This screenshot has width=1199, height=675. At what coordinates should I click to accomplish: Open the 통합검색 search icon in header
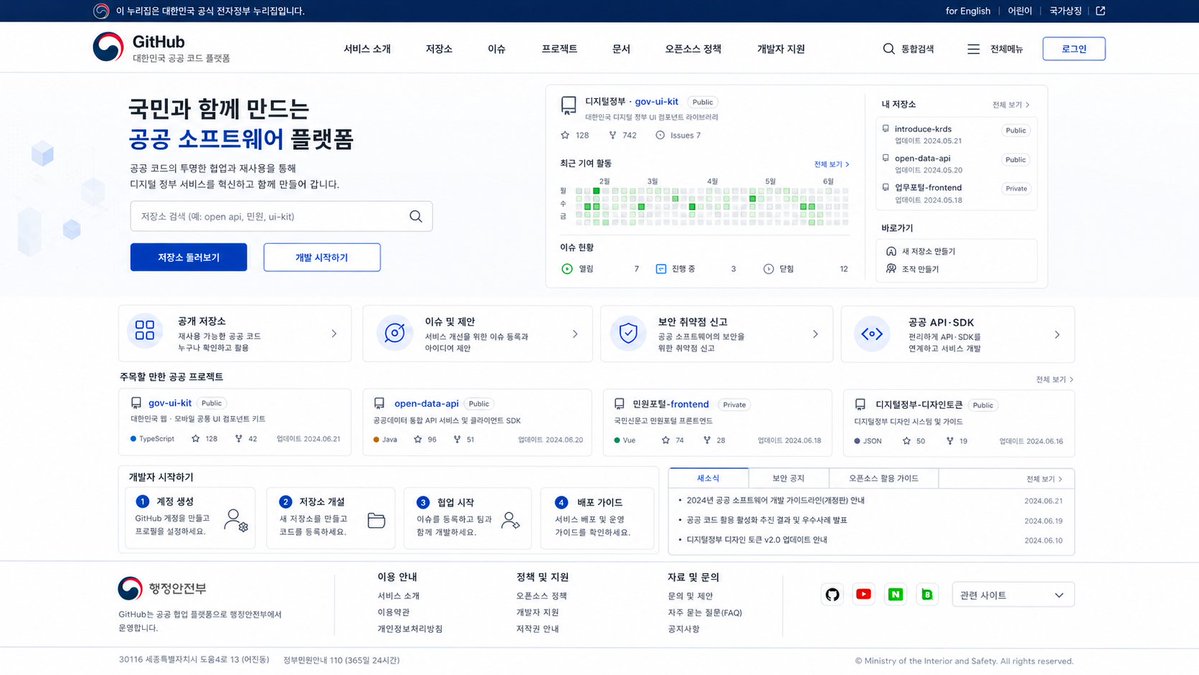click(889, 49)
